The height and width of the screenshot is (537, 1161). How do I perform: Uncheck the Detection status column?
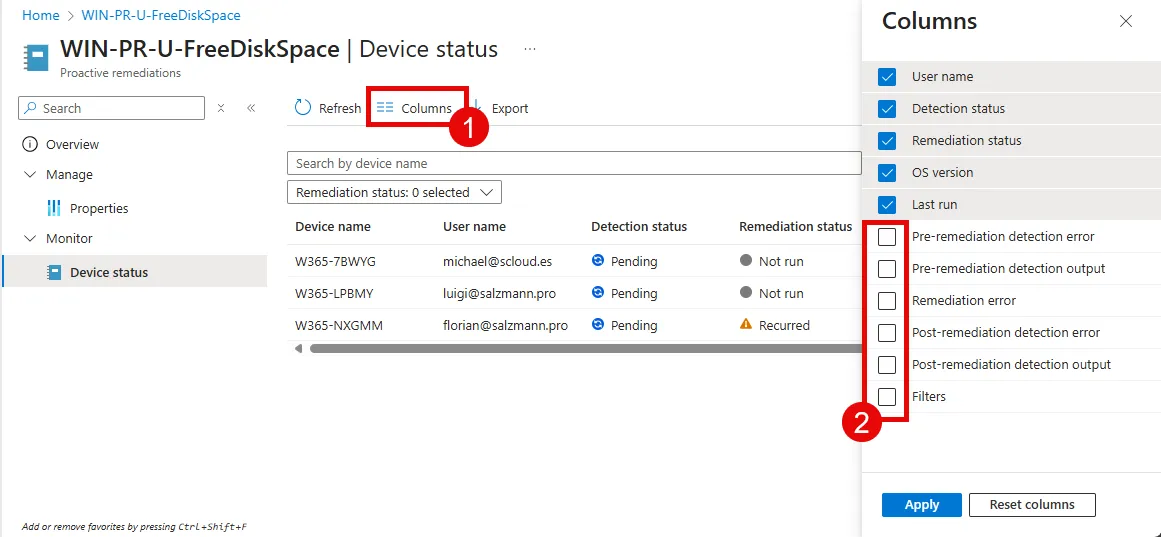(886, 108)
